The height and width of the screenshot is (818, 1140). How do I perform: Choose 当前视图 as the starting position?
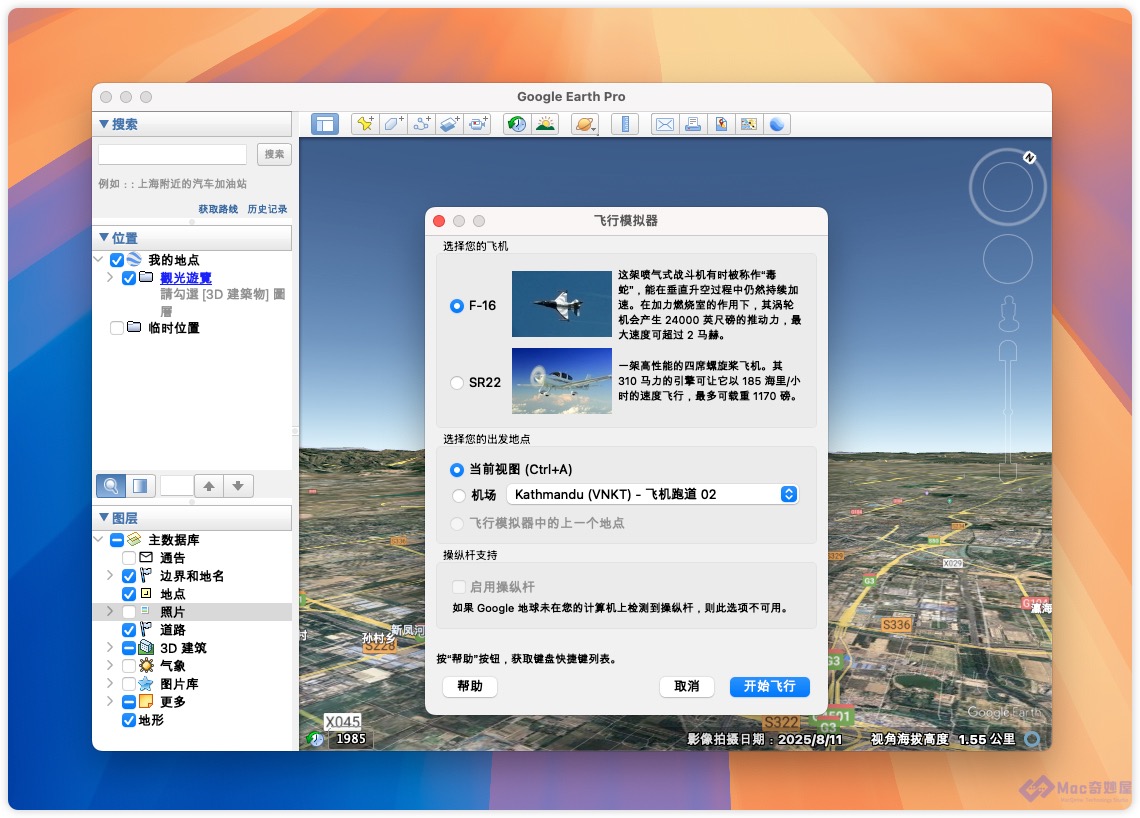tap(457, 470)
